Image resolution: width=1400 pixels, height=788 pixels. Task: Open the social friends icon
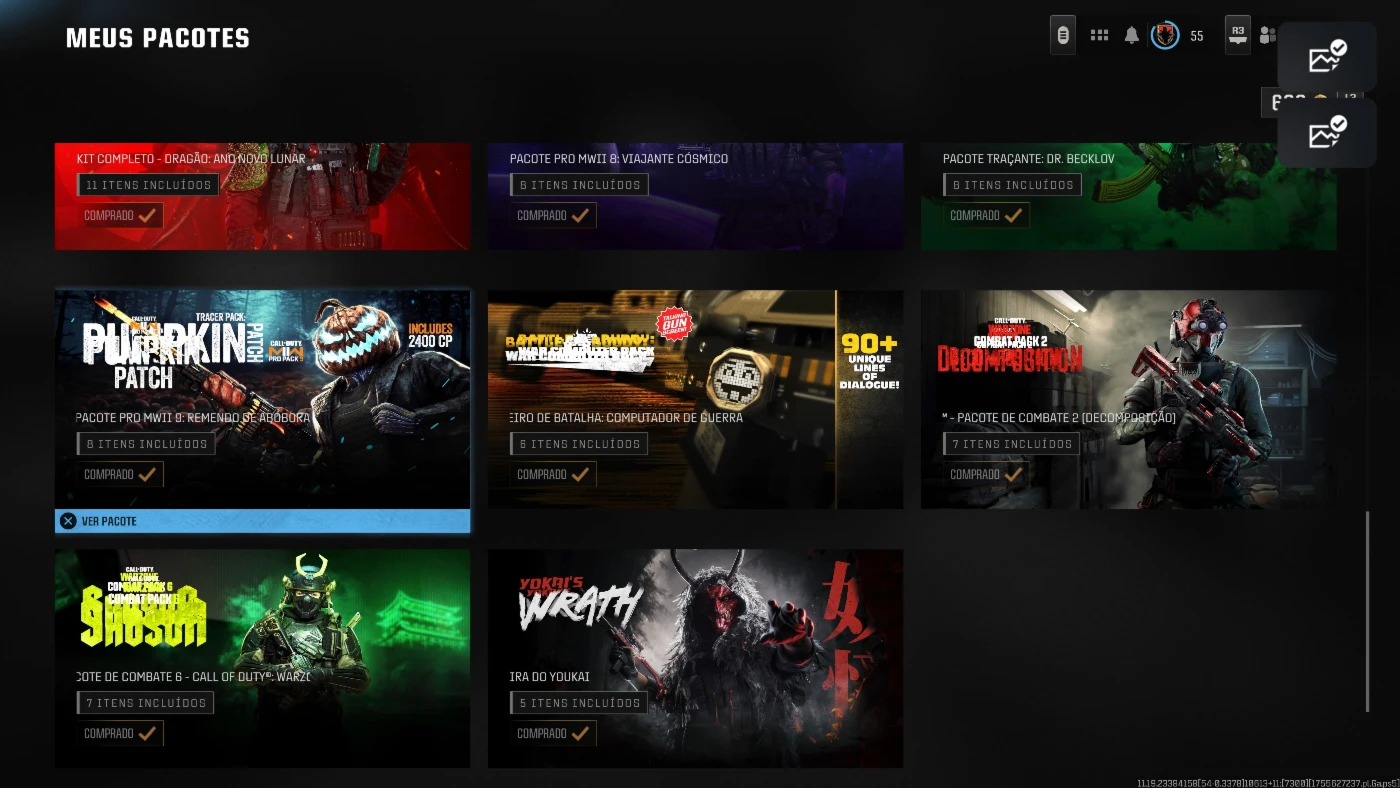[1268, 36]
